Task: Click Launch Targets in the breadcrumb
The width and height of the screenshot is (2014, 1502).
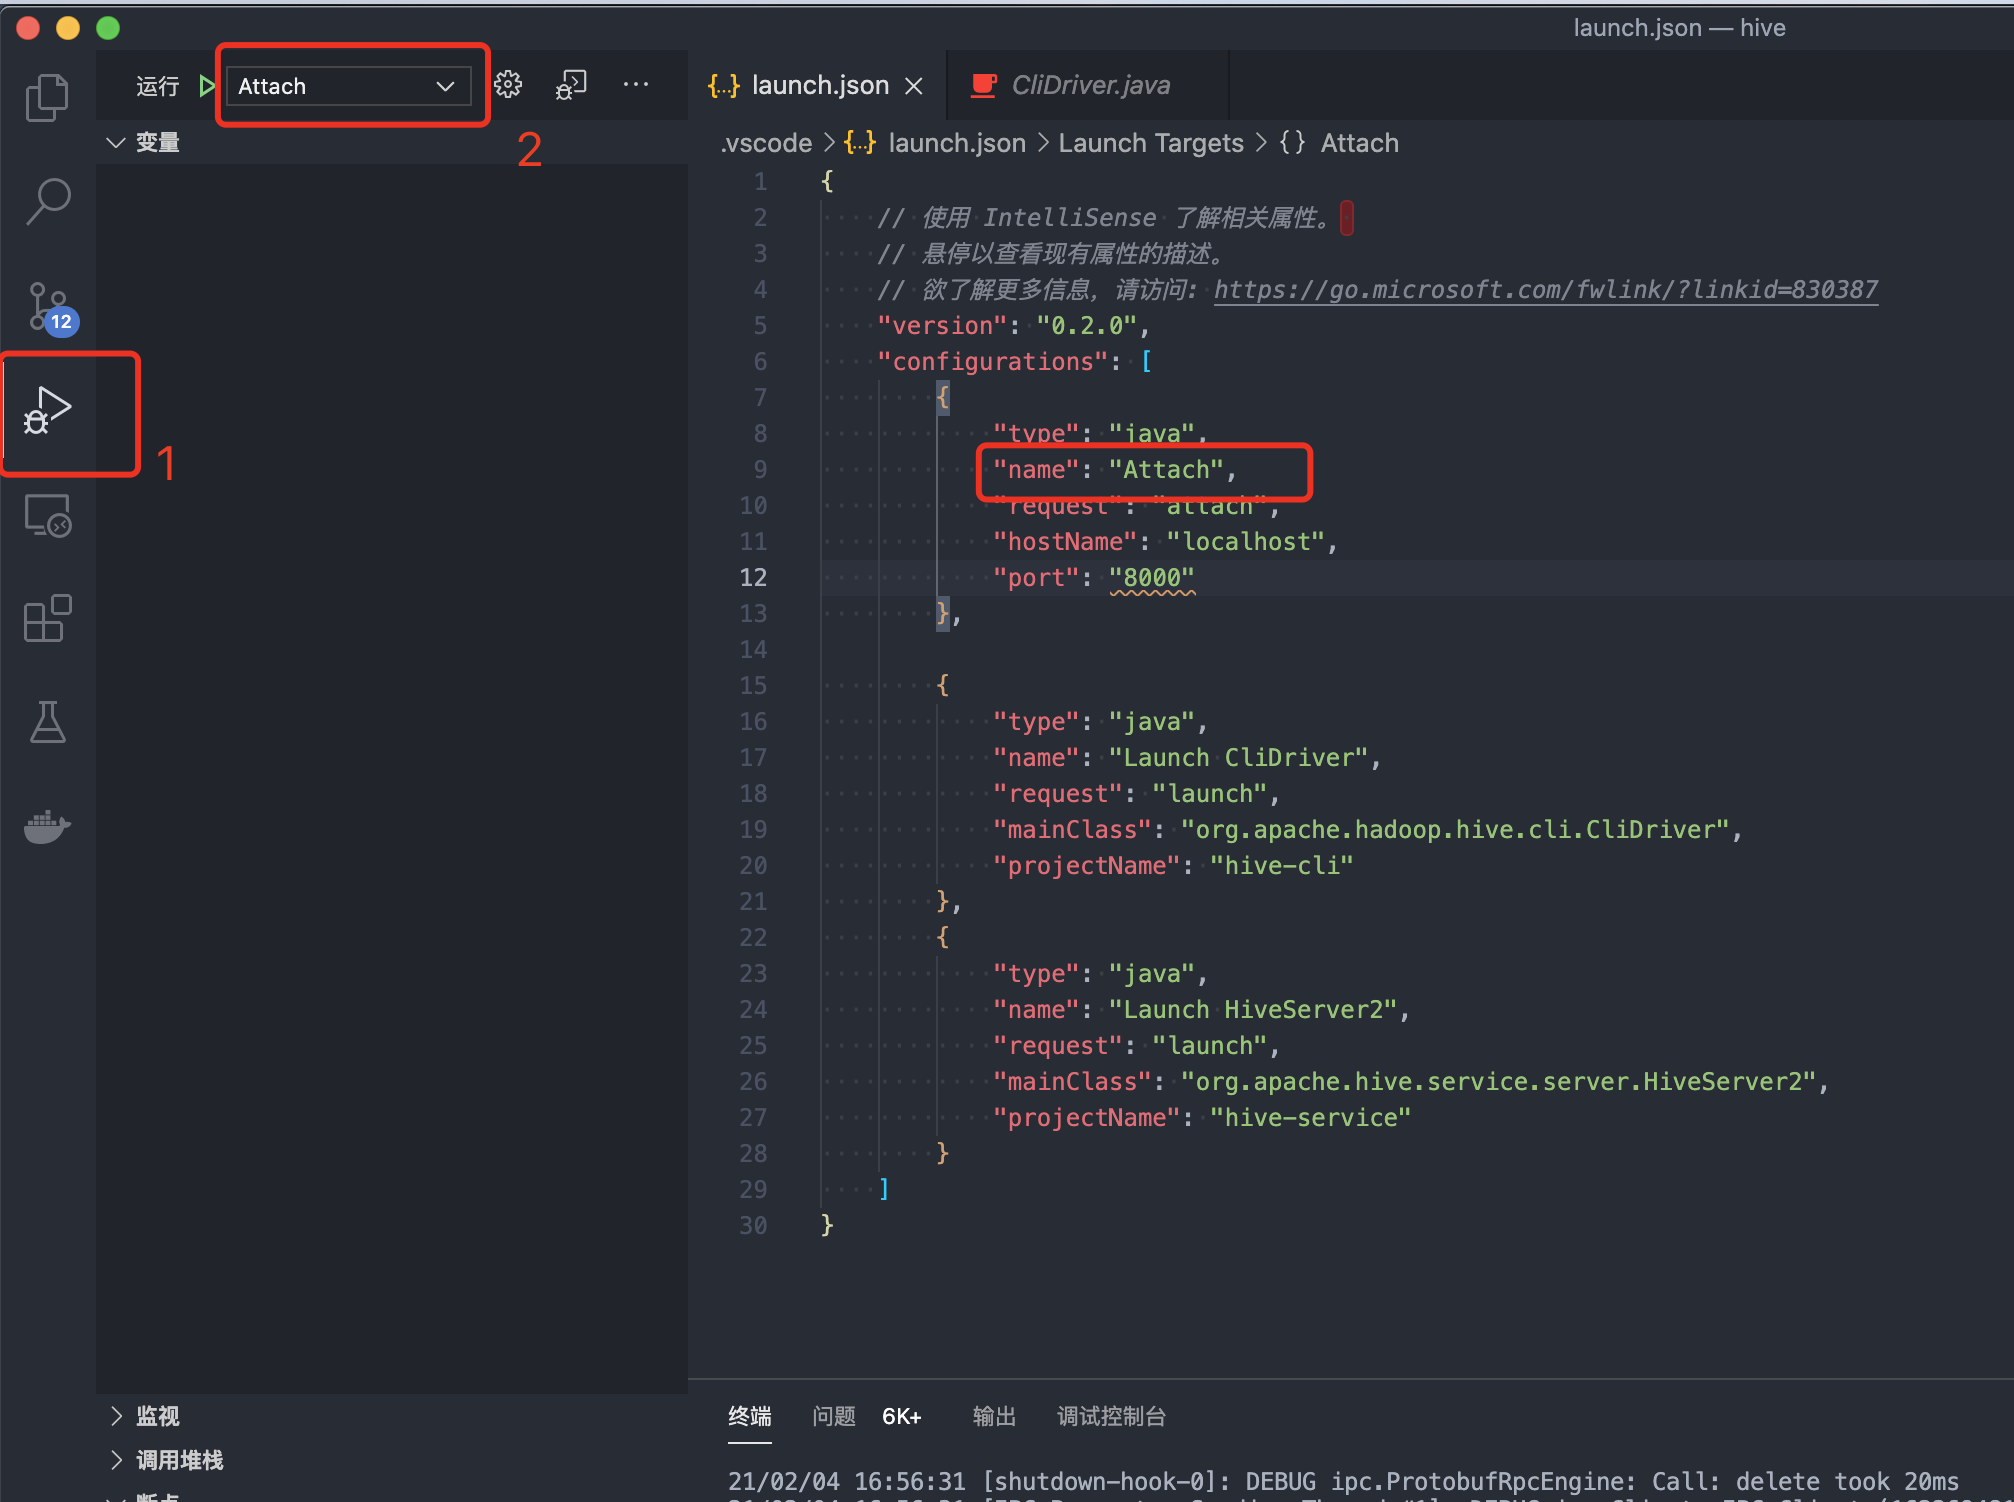Action: 1150,143
